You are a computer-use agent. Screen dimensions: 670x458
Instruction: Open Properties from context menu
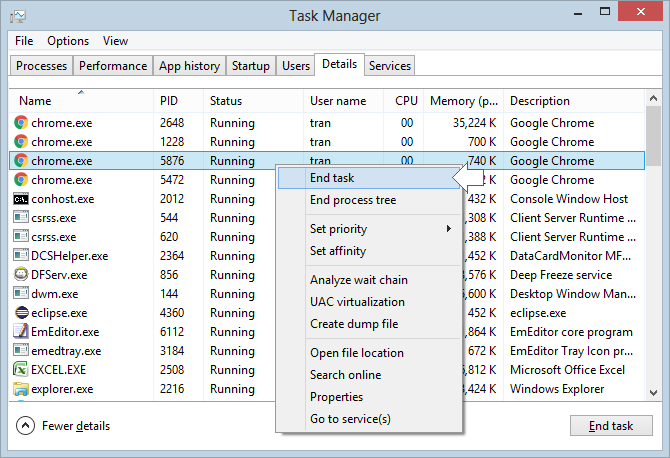(x=370, y=397)
